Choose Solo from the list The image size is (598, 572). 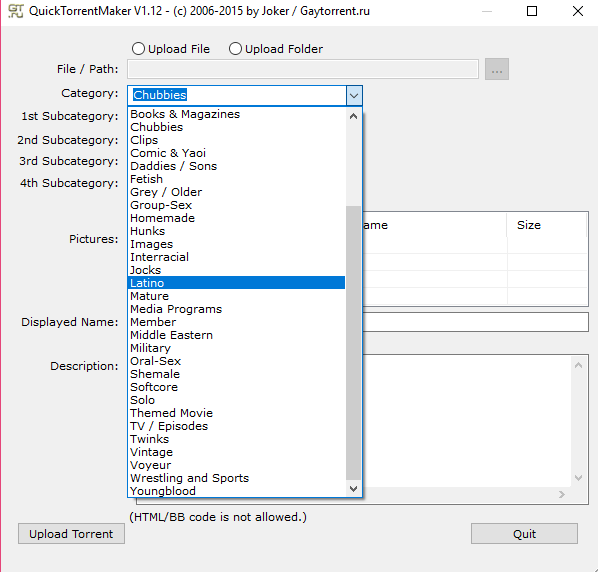(236, 400)
